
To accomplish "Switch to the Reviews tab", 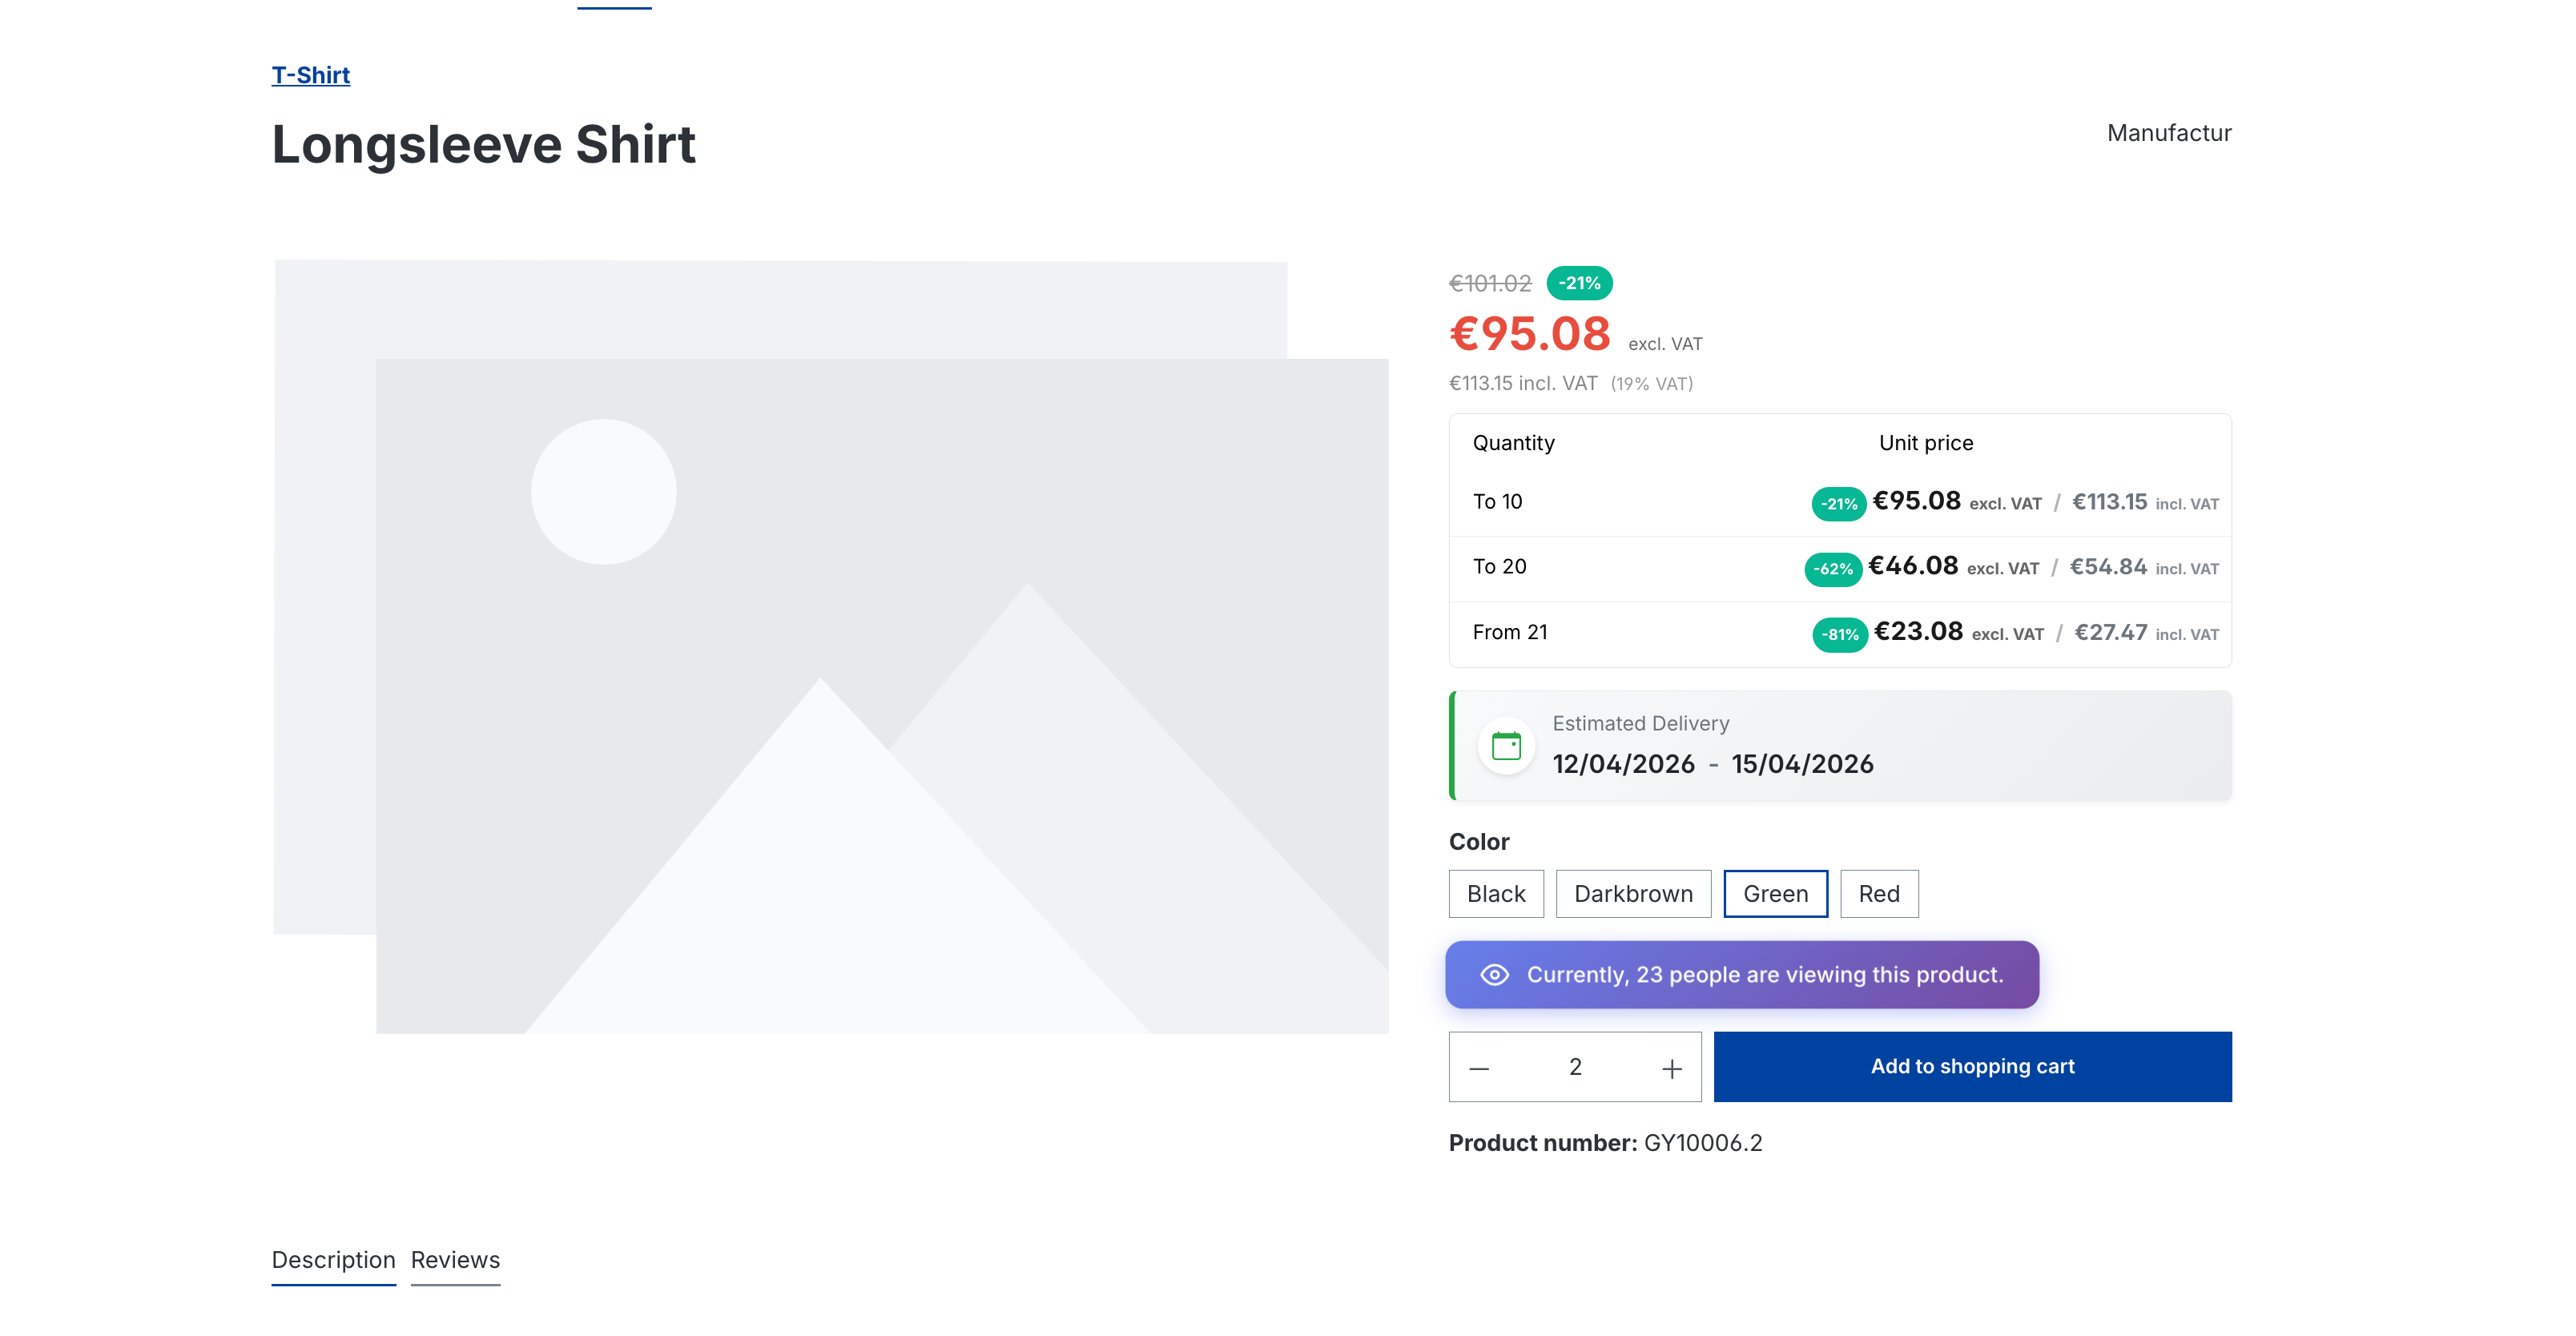I will coord(455,1259).
